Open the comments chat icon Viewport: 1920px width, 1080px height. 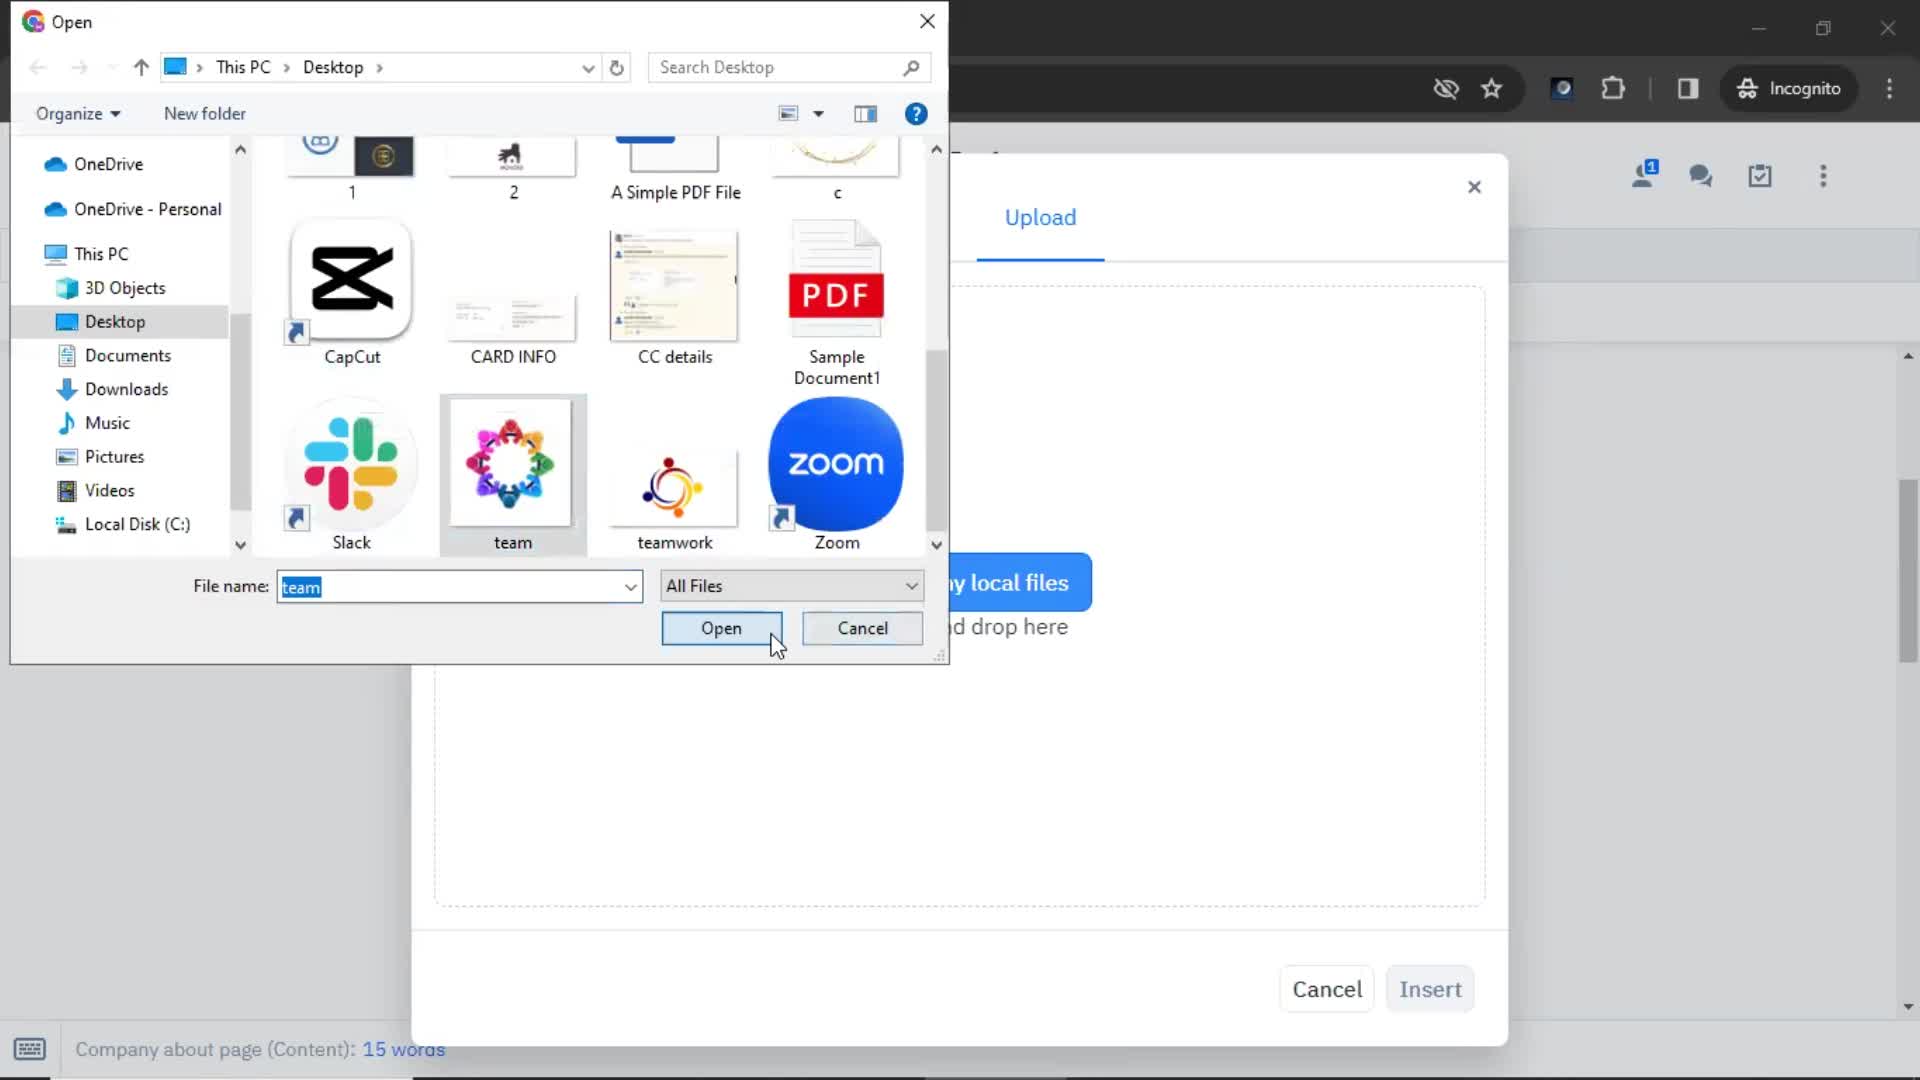[x=1701, y=177]
